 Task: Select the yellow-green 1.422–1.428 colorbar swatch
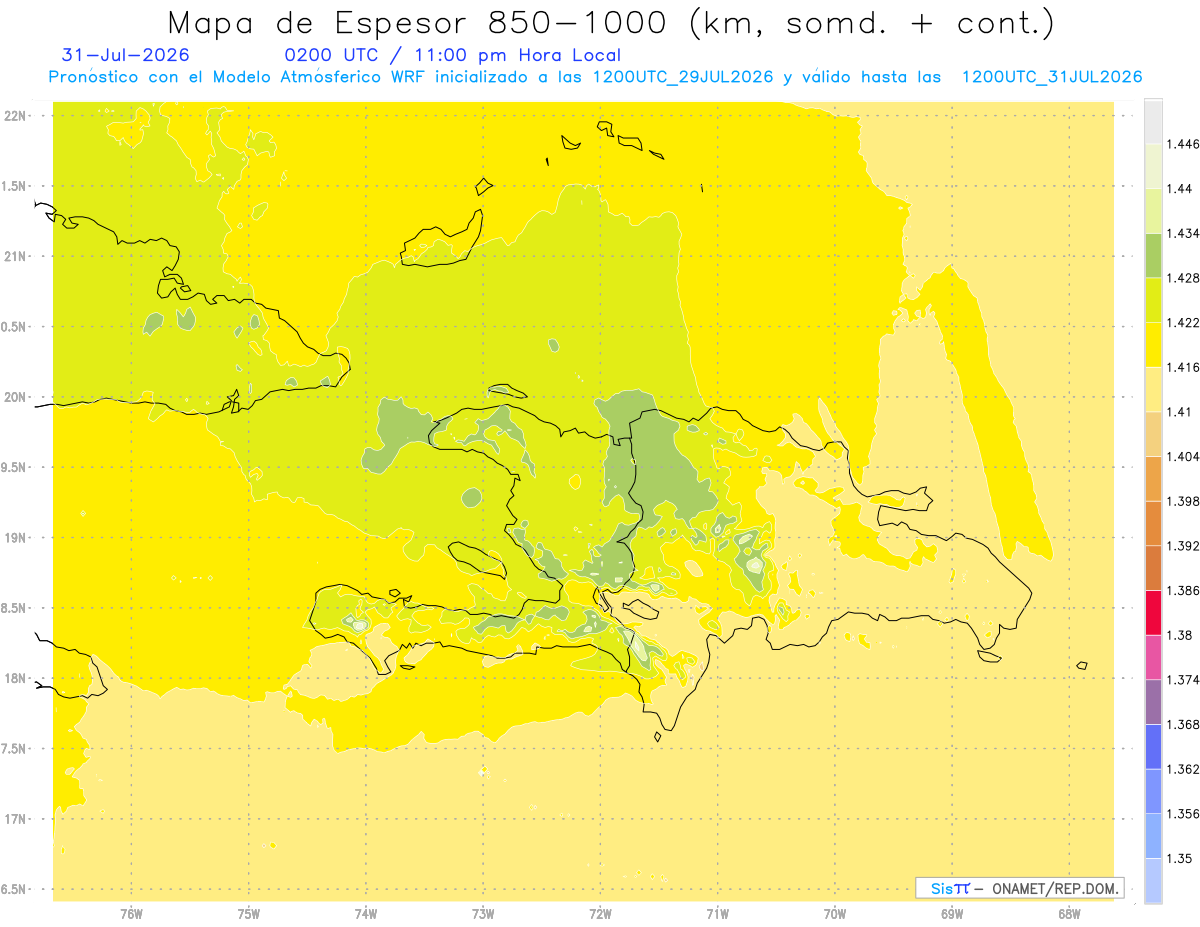tap(1154, 300)
